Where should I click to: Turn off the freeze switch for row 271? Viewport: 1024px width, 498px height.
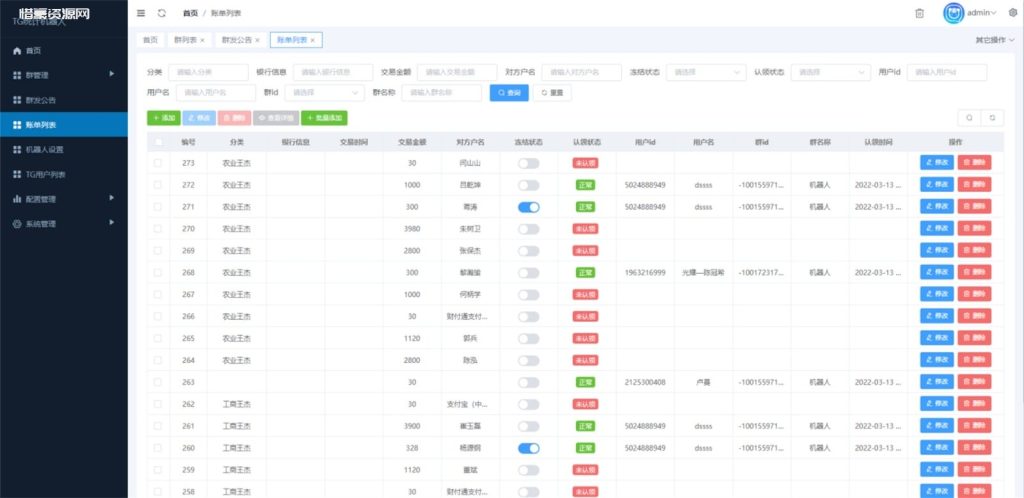(x=529, y=207)
